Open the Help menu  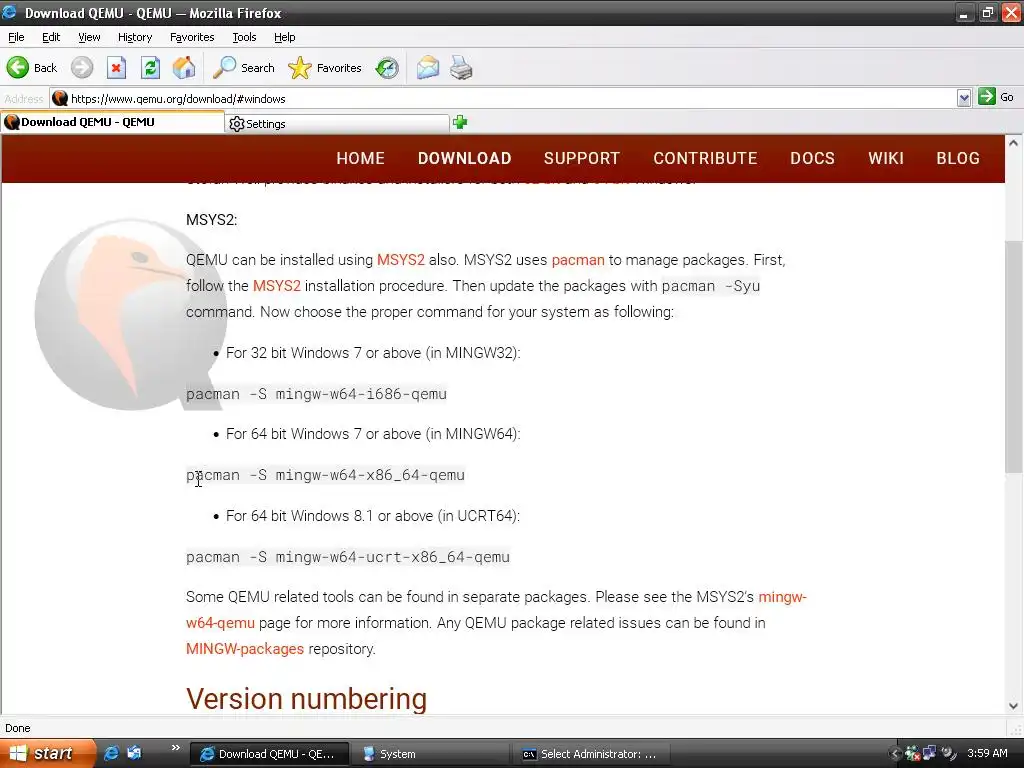[x=284, y=37]
